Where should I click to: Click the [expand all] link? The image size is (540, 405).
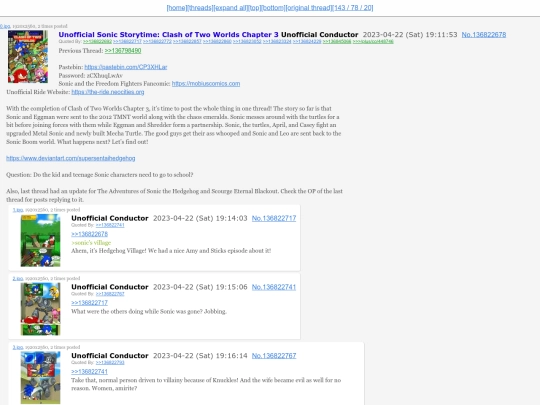pyautogui.click(x=230, y=8)
